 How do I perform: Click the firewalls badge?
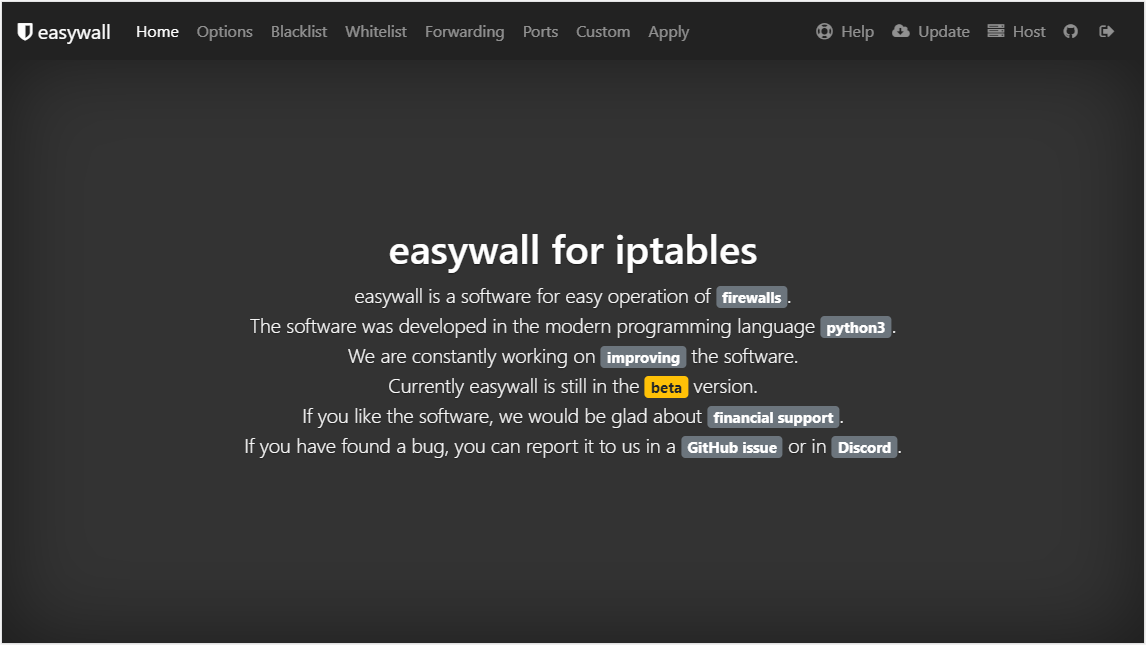(751, 297)
